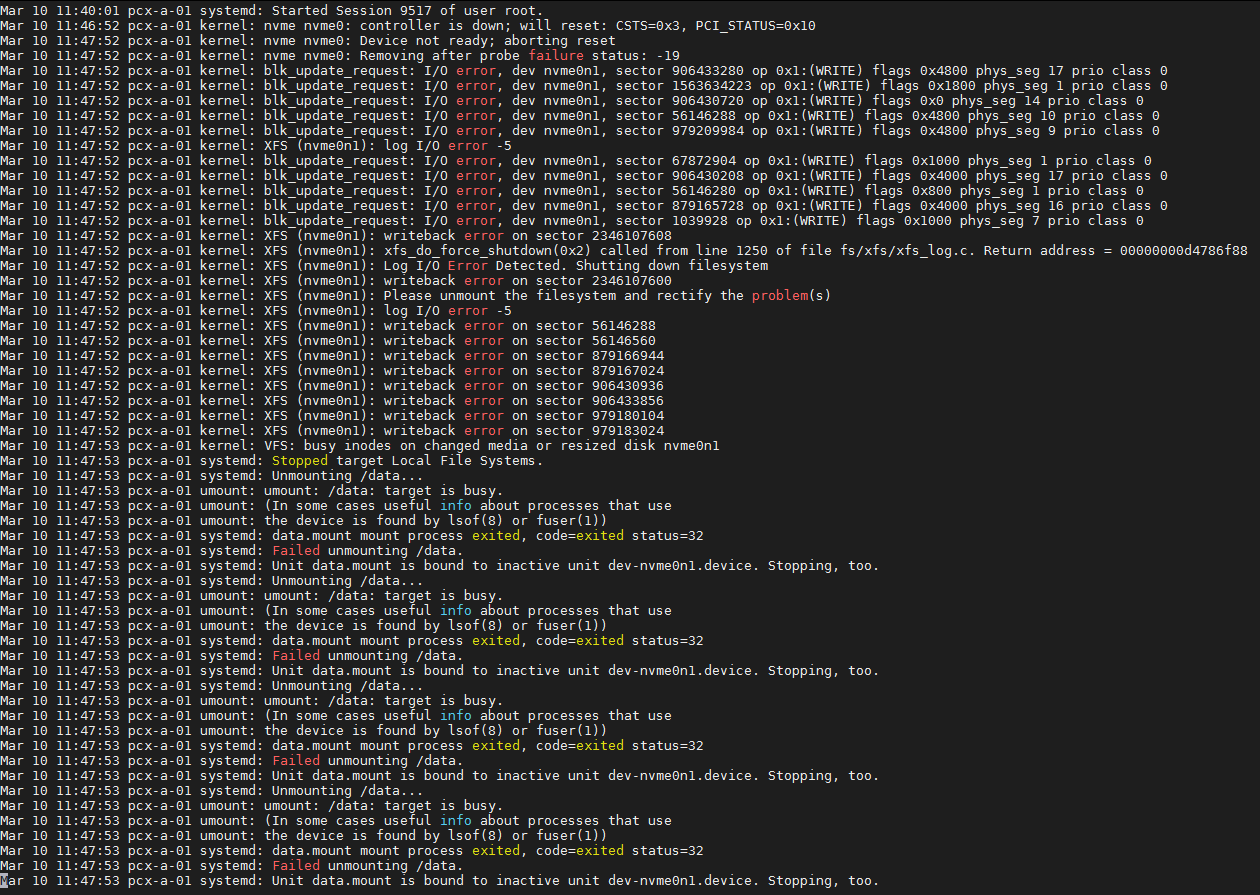
Task: Click the 'flags 0x0' value
Action: click(909, 100)
